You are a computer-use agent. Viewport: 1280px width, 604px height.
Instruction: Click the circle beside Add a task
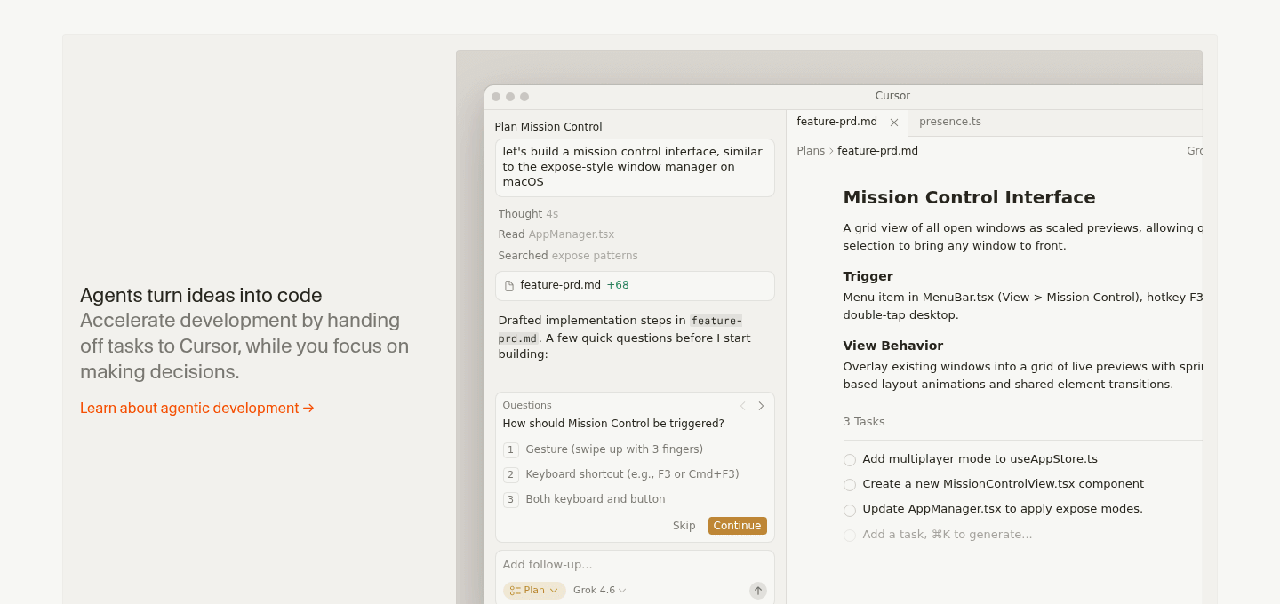[849, 535]
